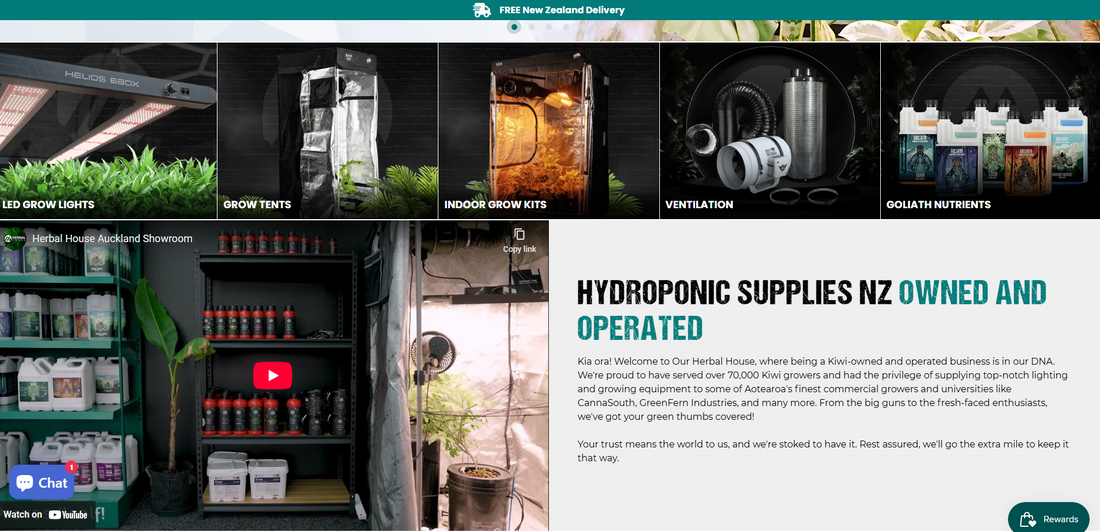Open the Goliath Nutrients category tile
The height and width of the screenshot is (532, 1100).
(990, 131)
